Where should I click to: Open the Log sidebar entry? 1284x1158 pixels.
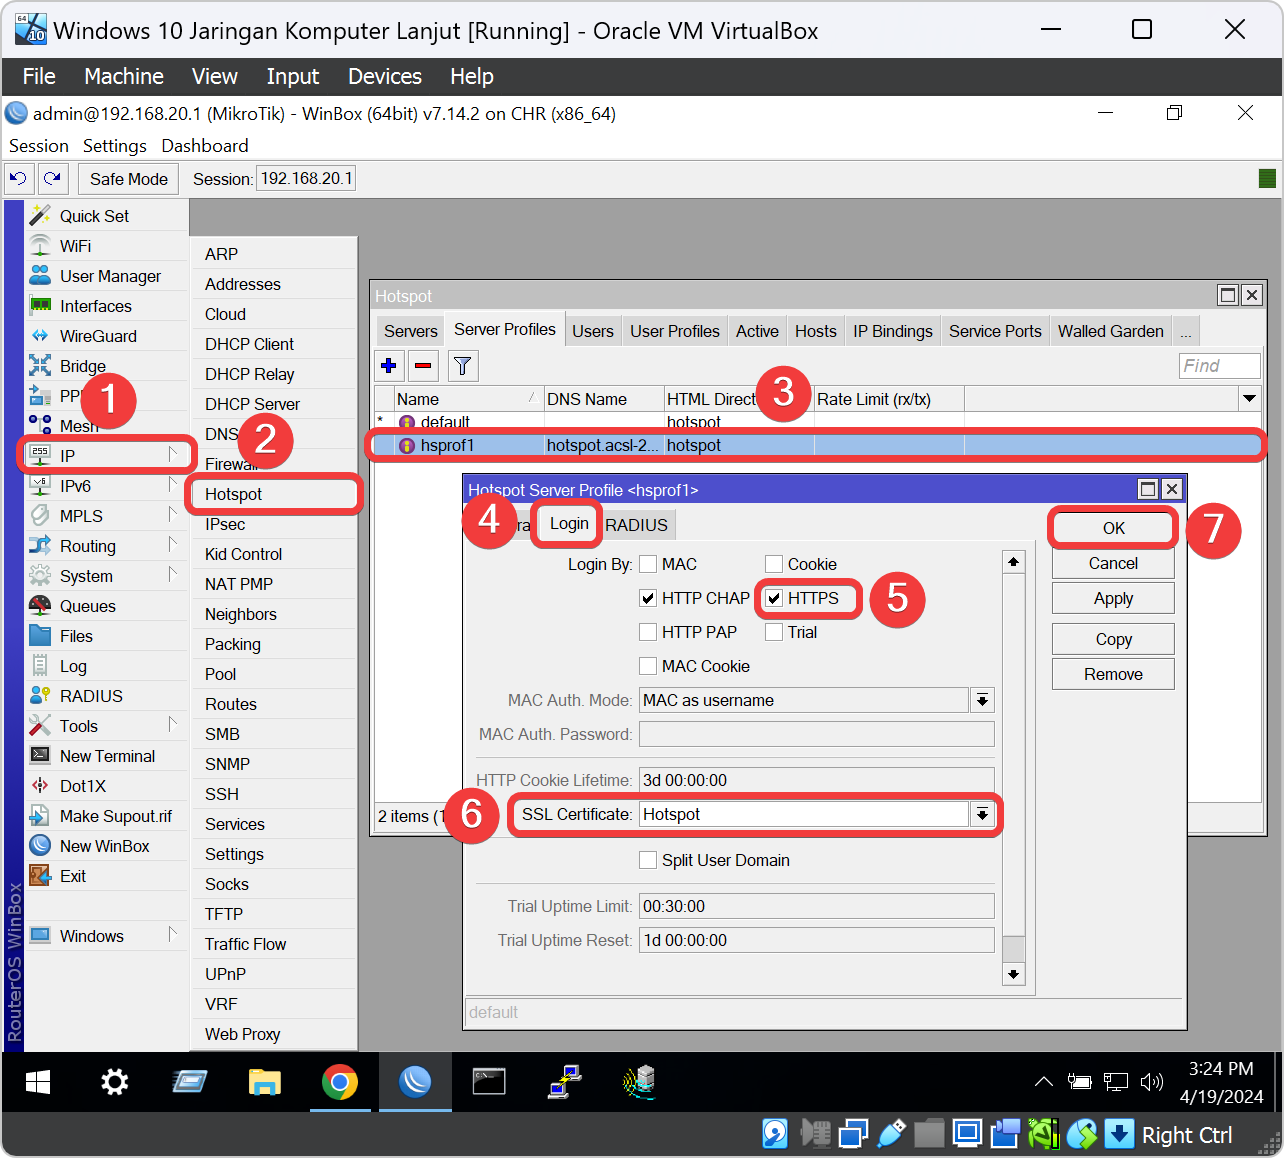[73, 666]
